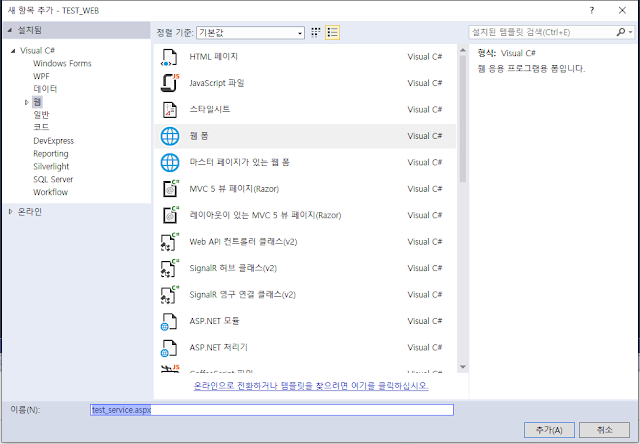This screenshot has width=640, height=444.
Task: Click the SignalR persistent connection class icon
Action: [170, 295]
